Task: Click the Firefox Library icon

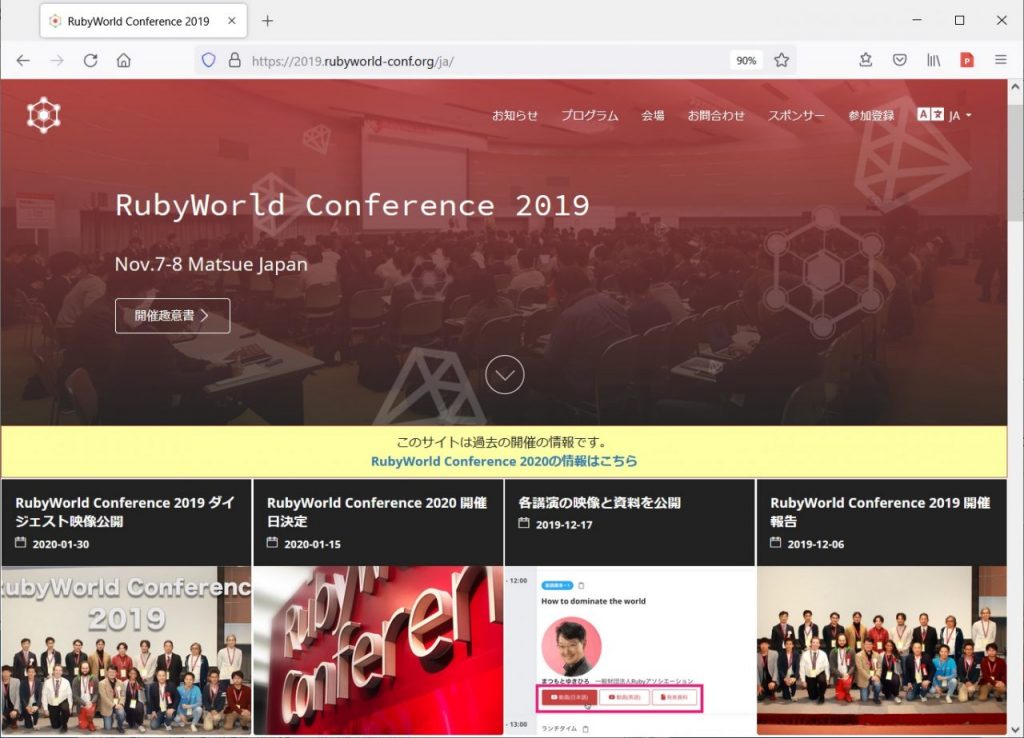Action: click(933, 60)
